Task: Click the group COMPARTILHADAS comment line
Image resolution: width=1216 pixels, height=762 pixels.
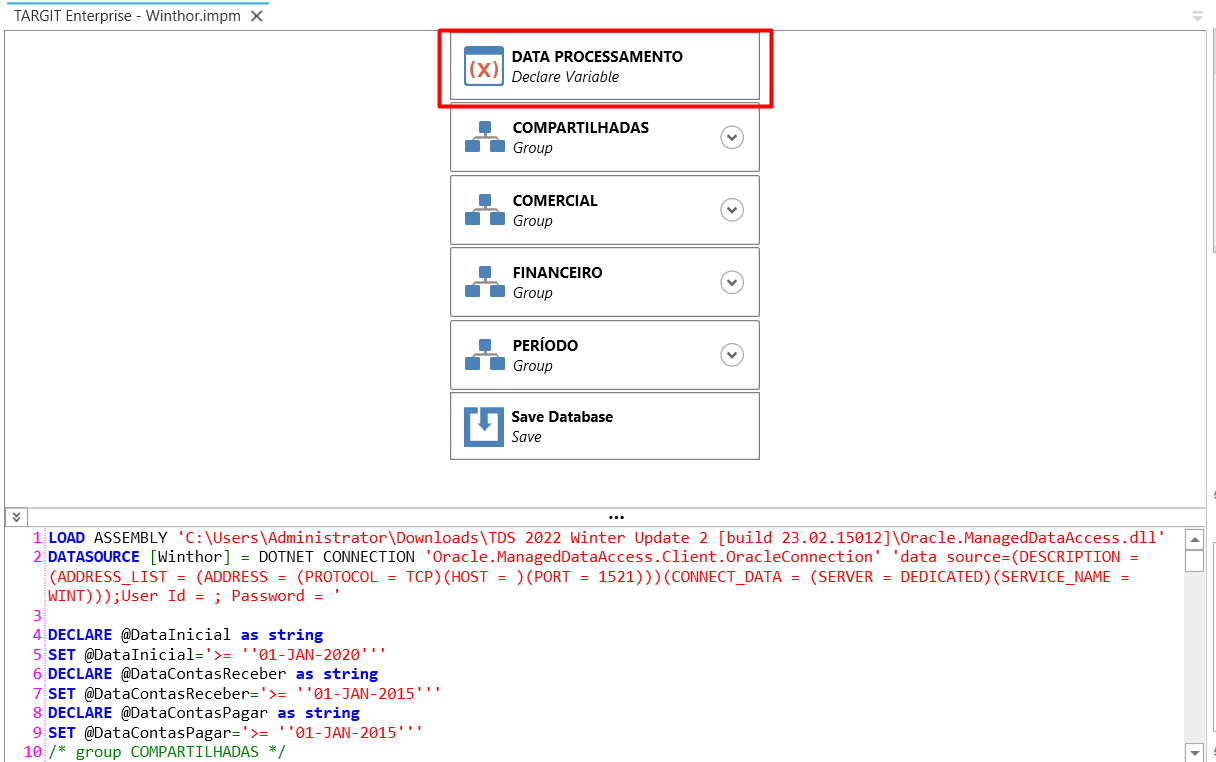Action: pyautogui.click(x=167, y=752)
